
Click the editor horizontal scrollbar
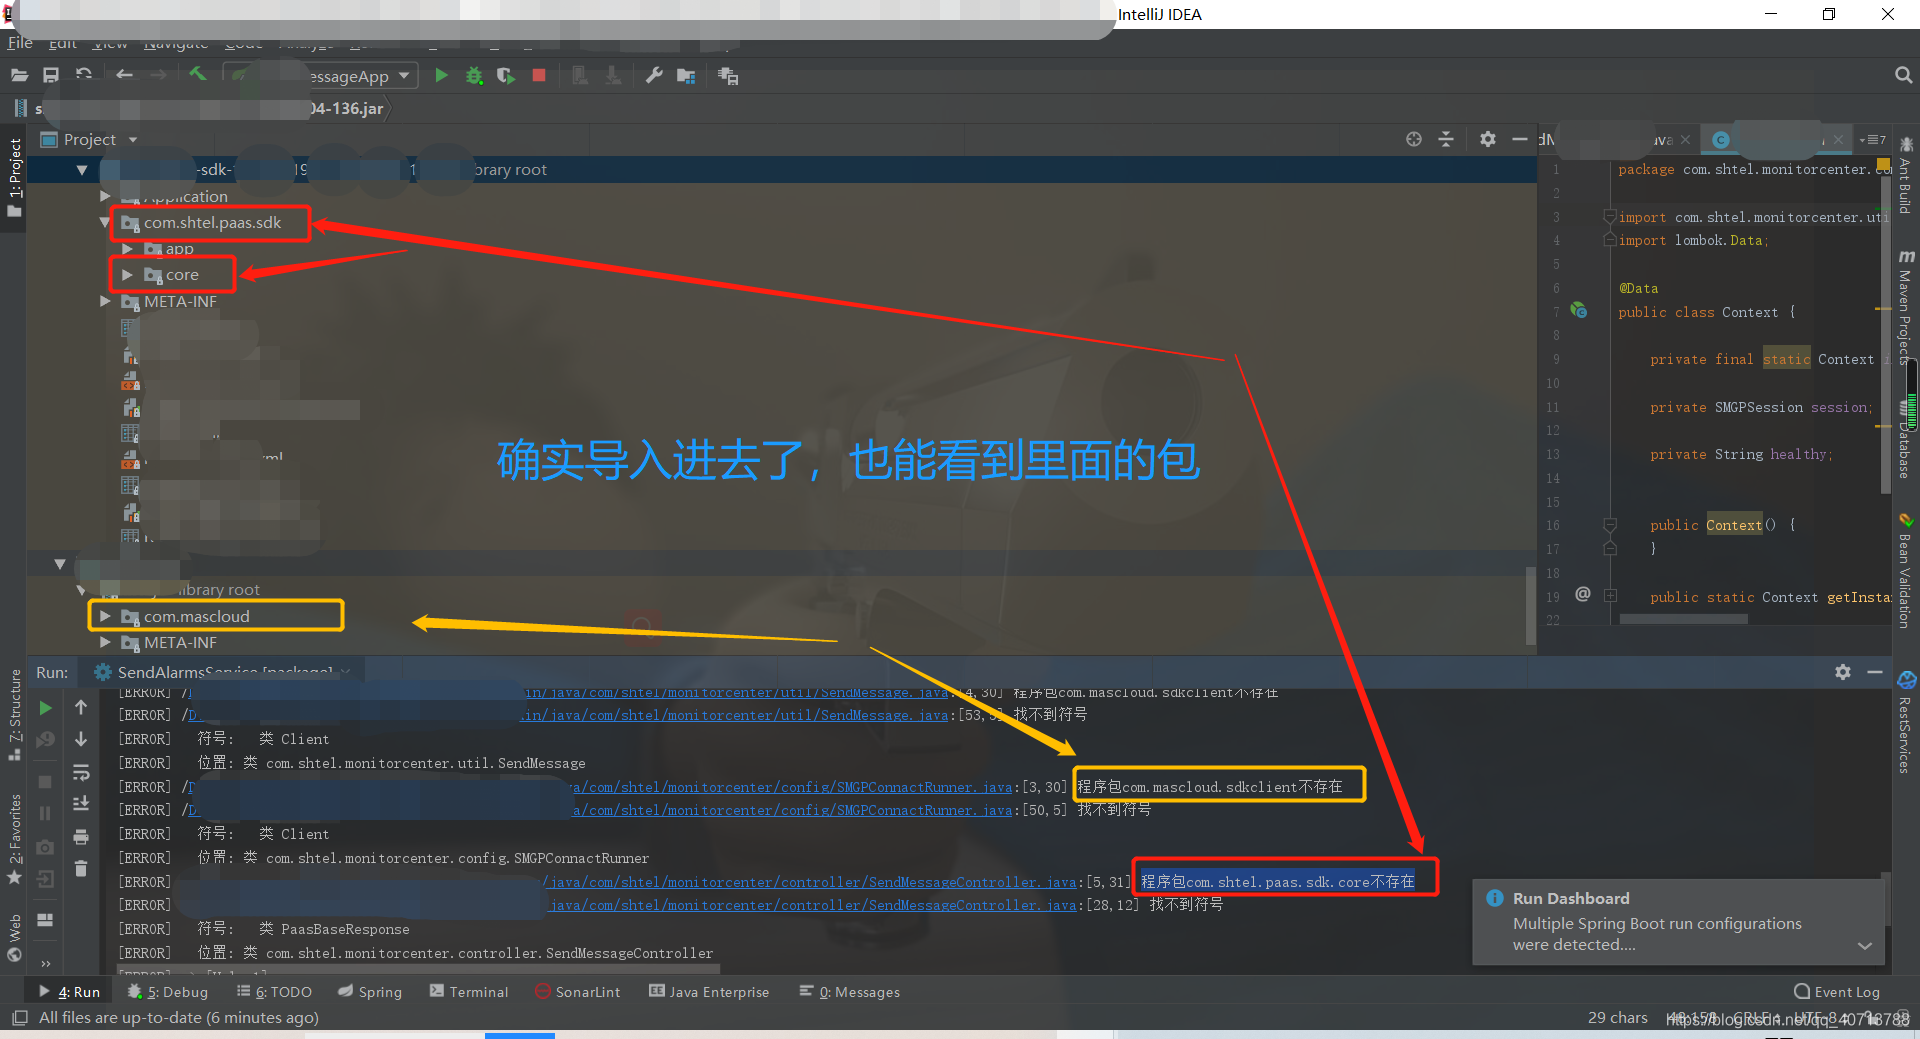1683,619
